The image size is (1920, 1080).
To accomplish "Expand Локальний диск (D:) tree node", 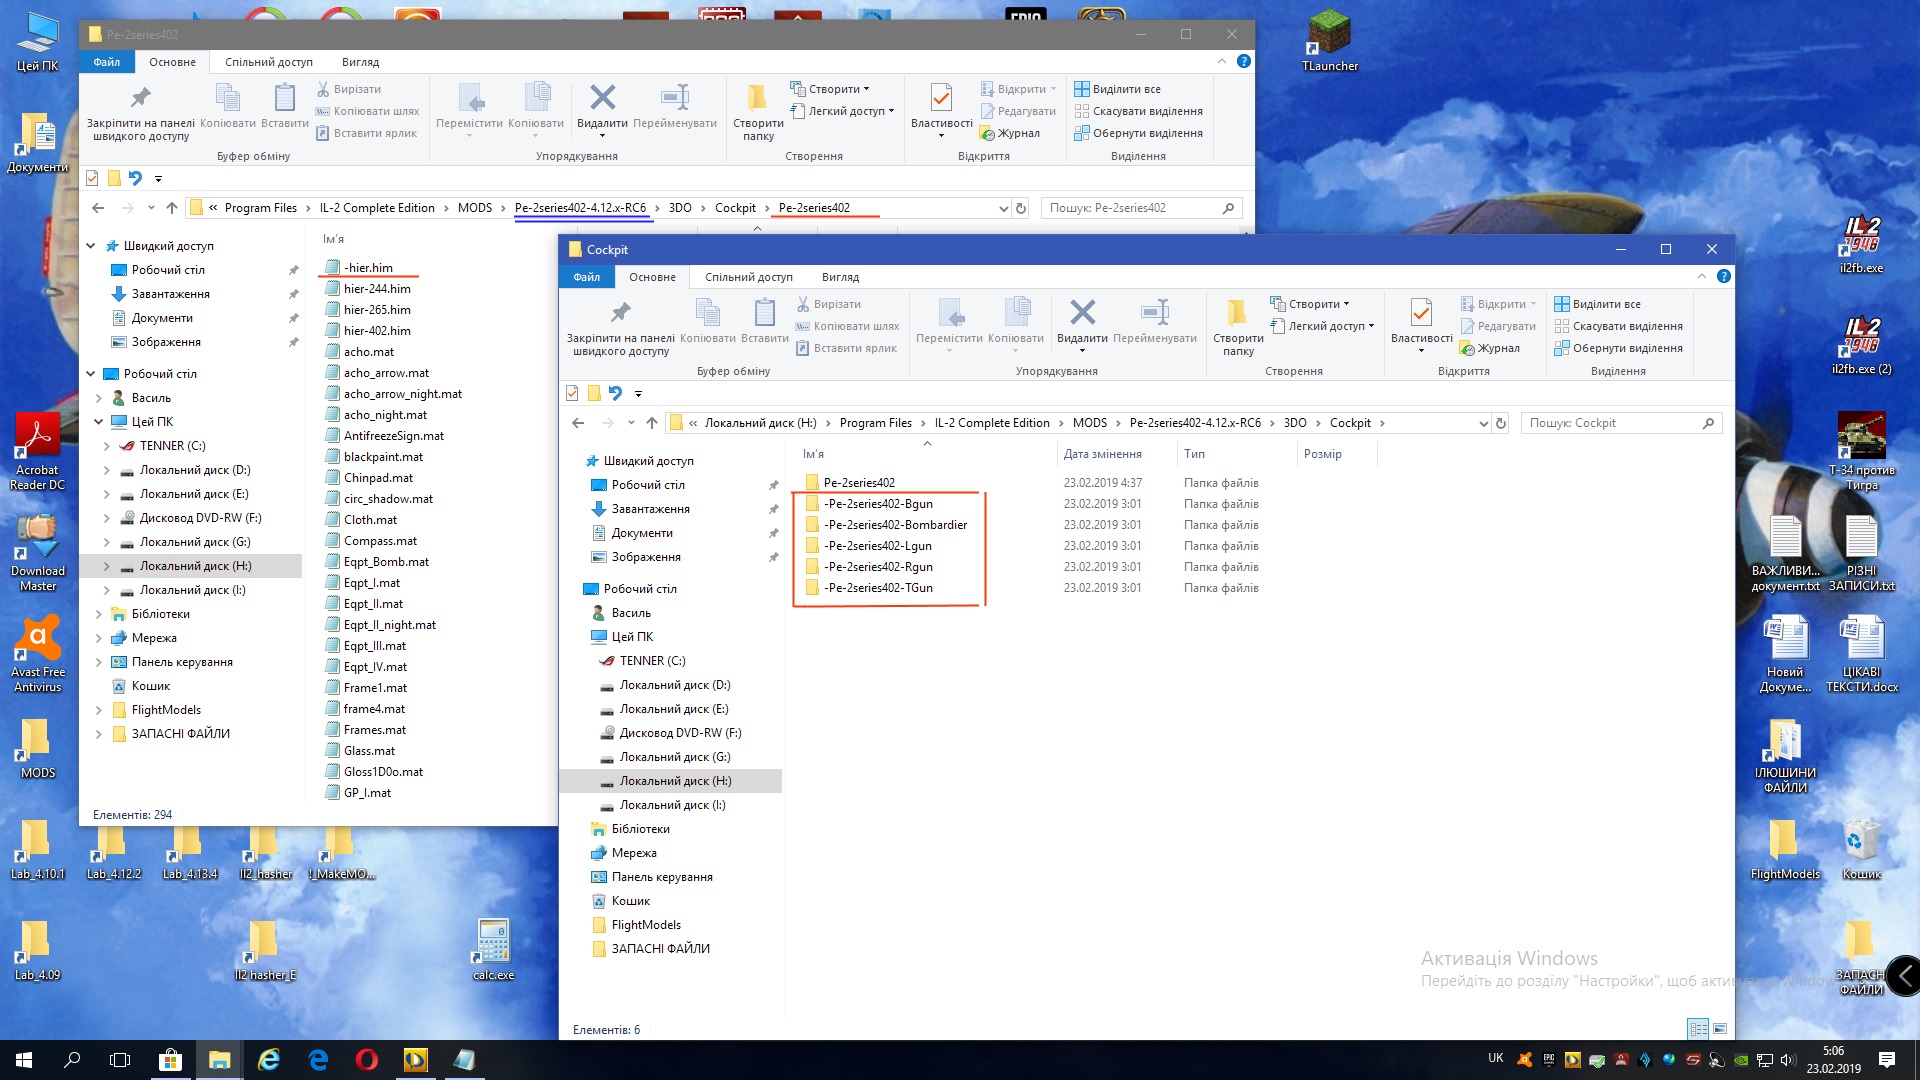I will (107, 470).
